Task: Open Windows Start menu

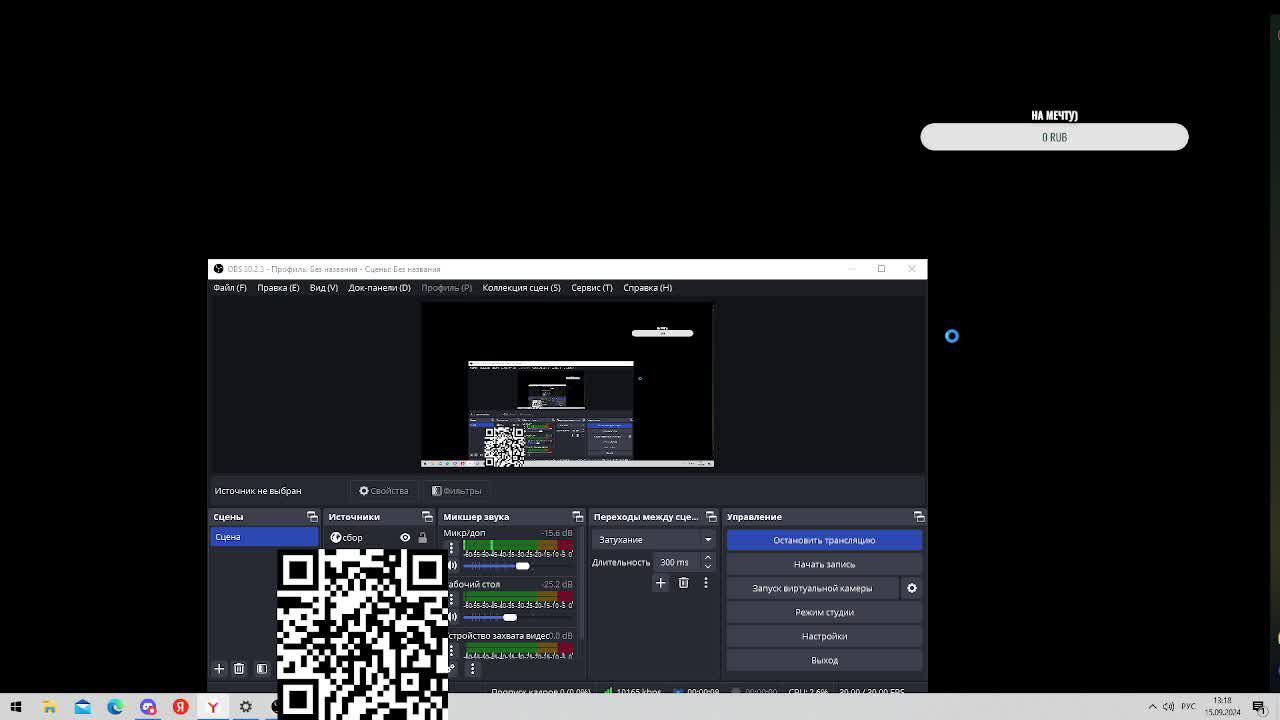Action: [x=16, y=707]
